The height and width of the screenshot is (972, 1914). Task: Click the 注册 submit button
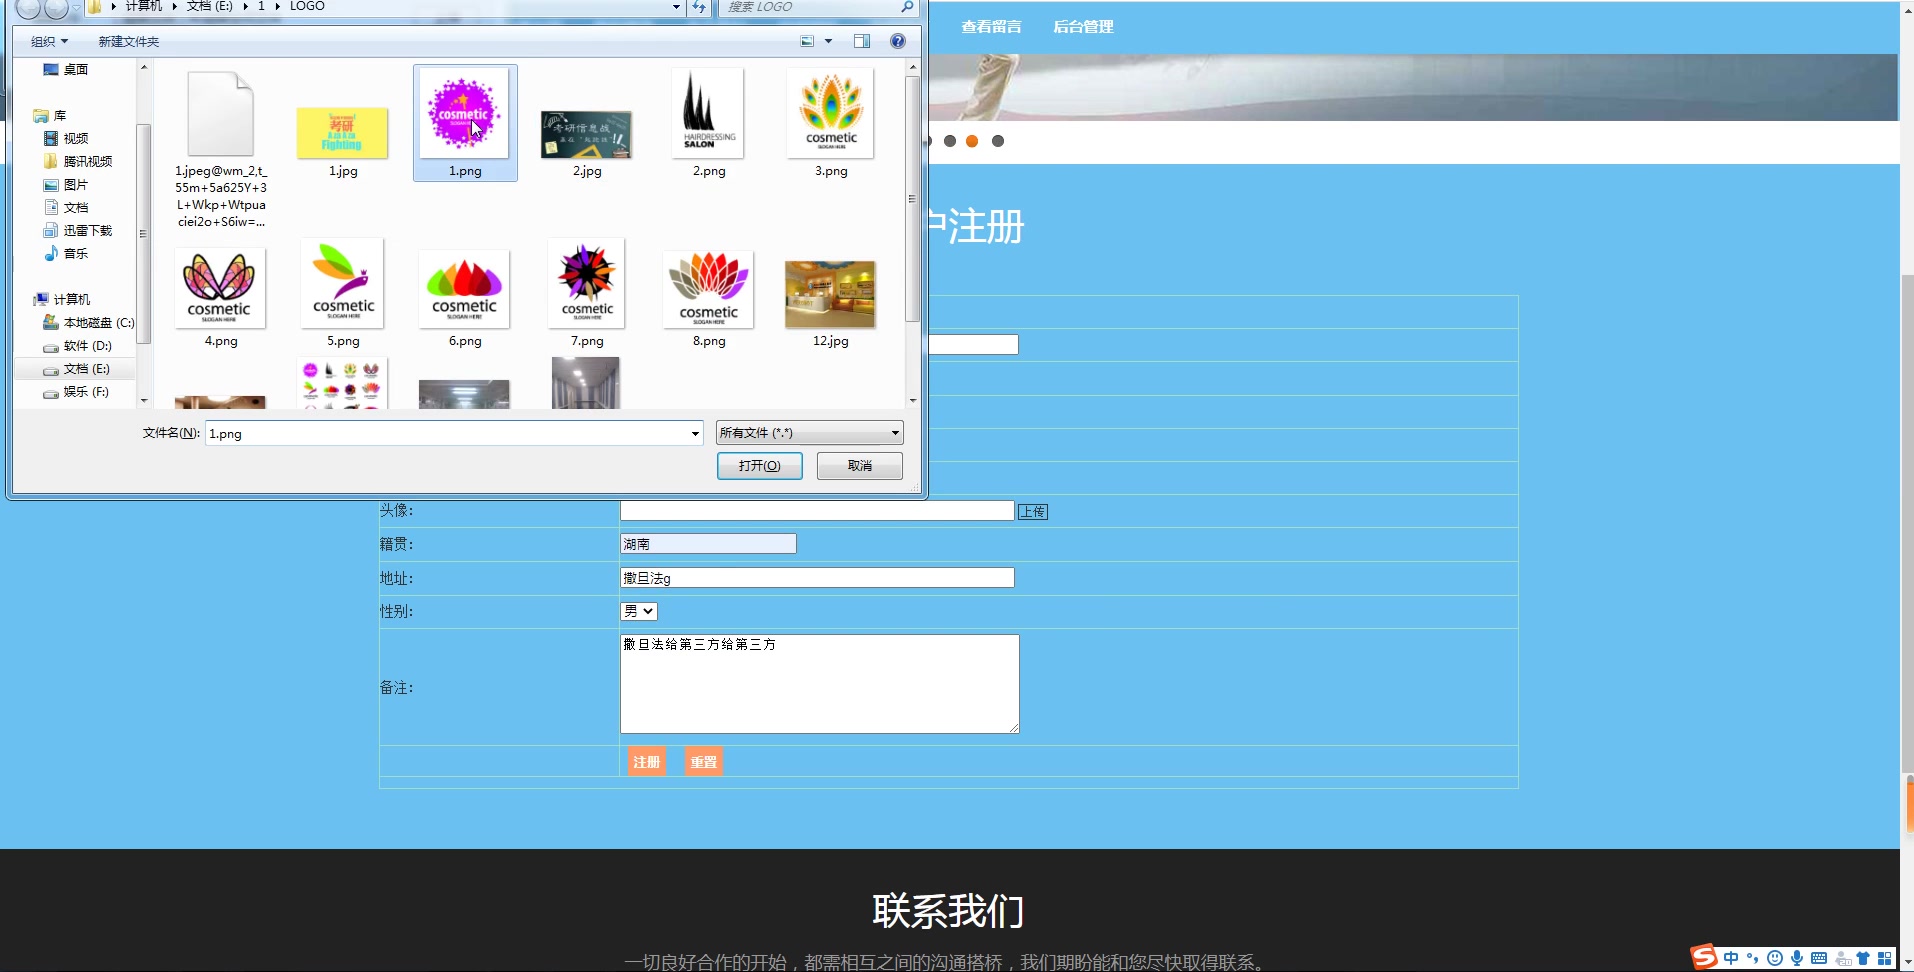click(x=647, y=762)
